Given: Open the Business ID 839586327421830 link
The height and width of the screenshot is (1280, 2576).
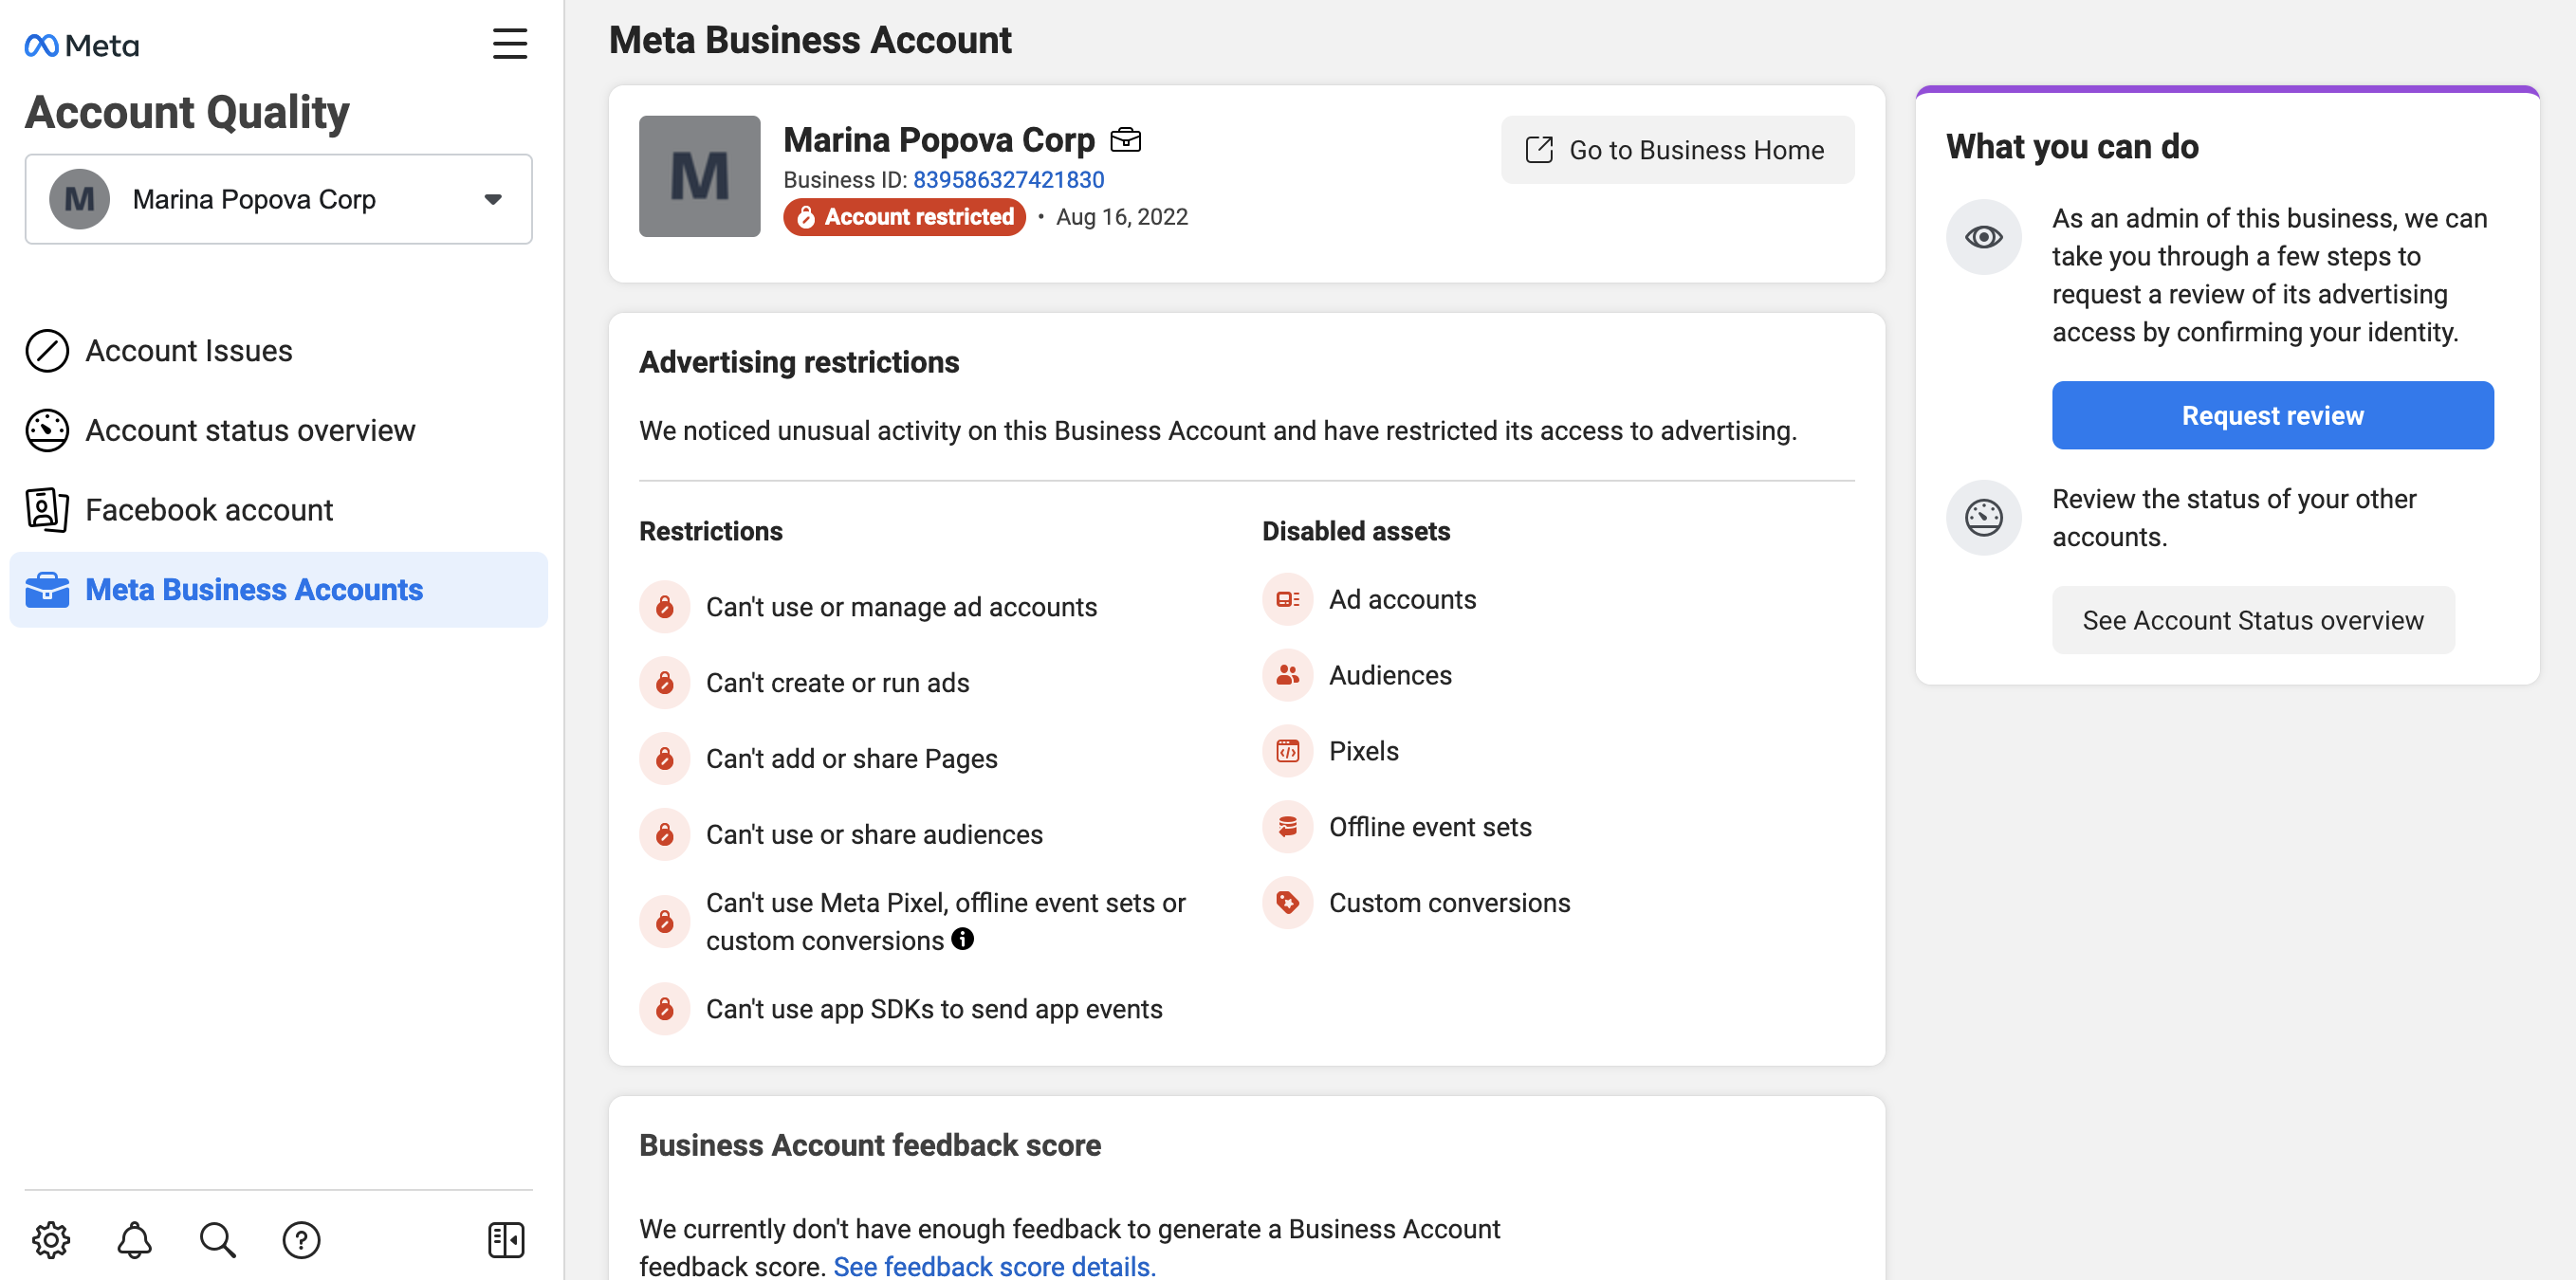Looking at the screenshot, I should pyautogui.click(x=1009, y=180).
